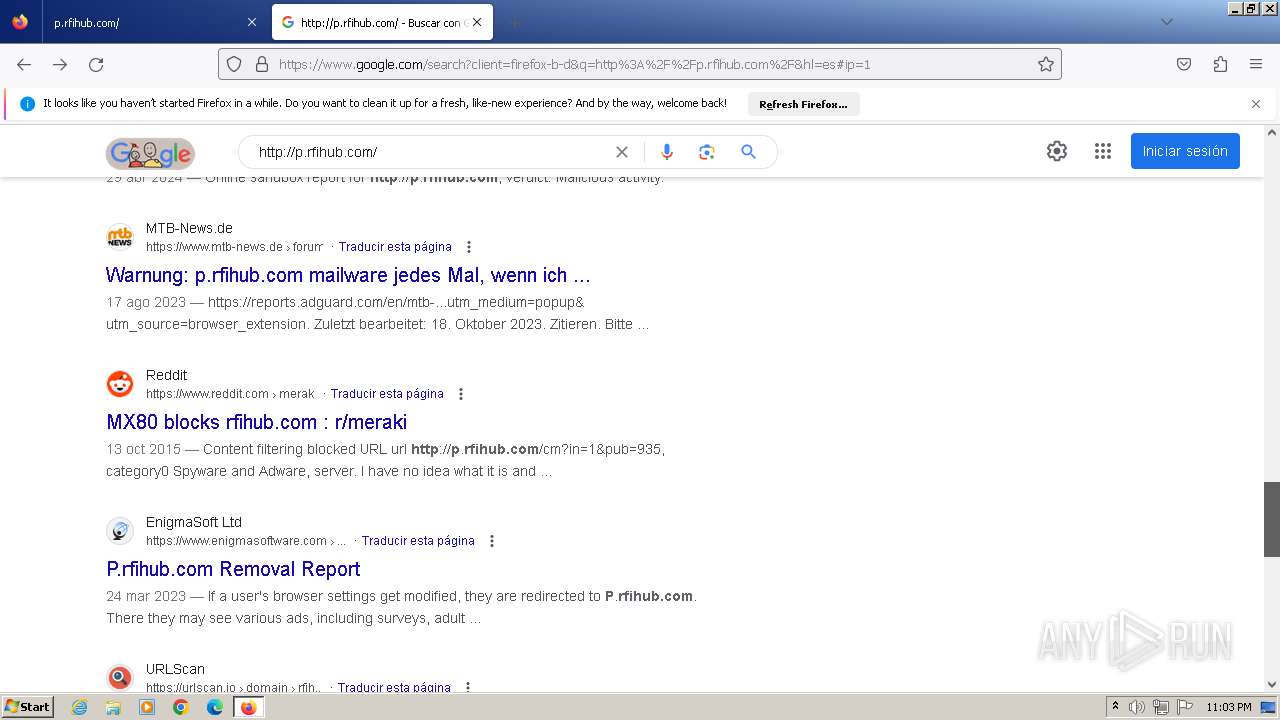Screen dimensions: 1280x720
Task: Bookmark this page with the star icon
Action: tap(1046, 64)
